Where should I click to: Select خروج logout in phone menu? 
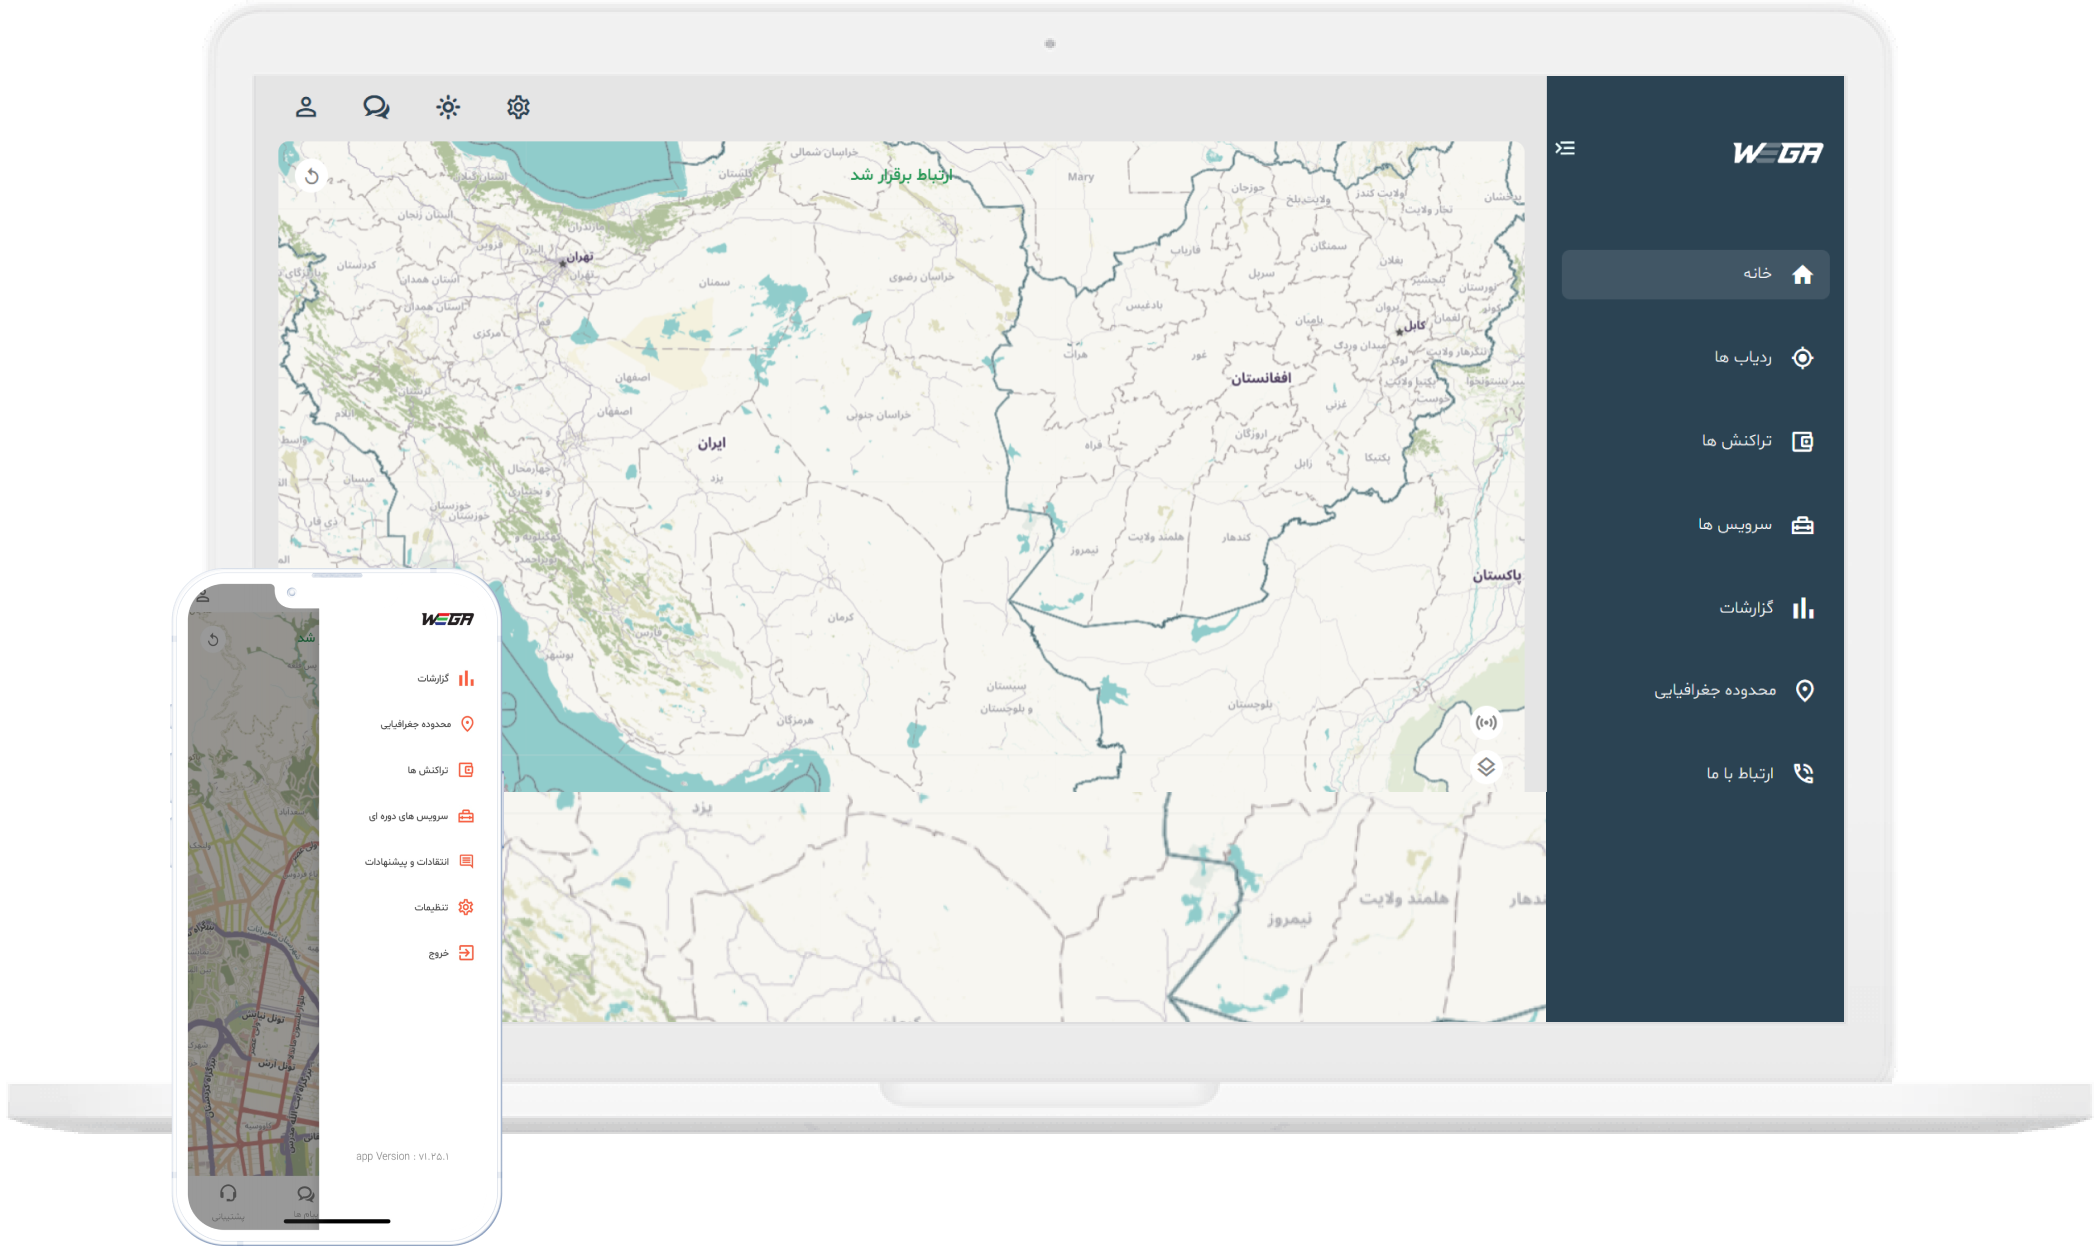(438, 954)
